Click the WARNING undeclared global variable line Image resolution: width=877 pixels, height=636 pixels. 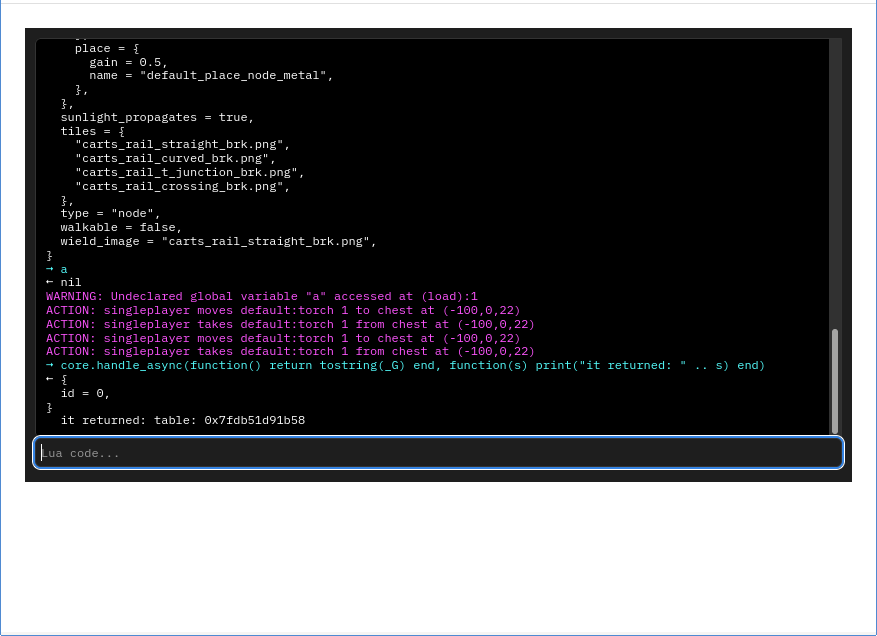point(262,297)
